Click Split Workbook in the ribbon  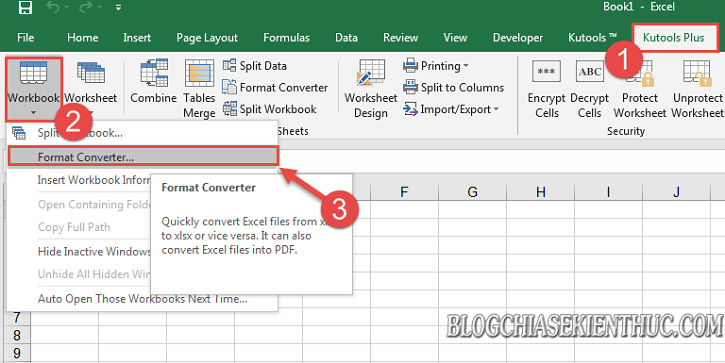270,109
